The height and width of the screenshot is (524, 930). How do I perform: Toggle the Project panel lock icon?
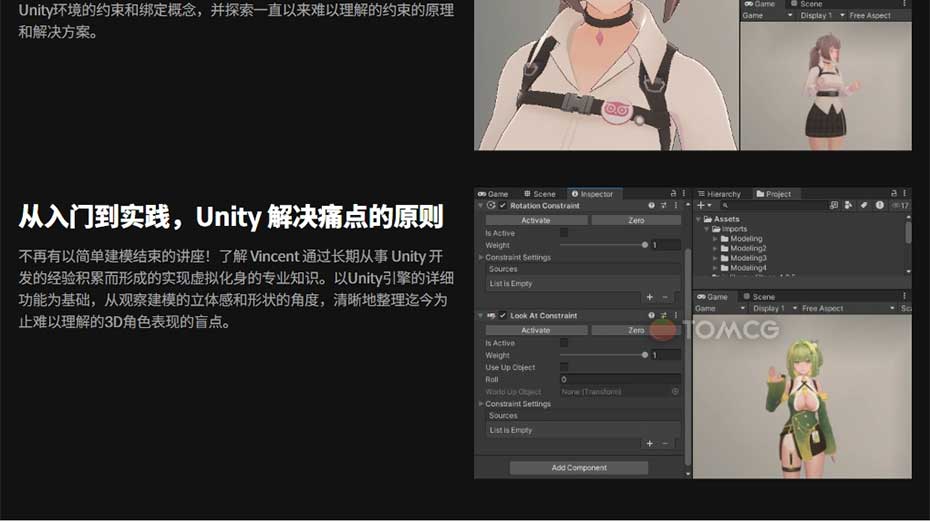(x=894, y=193)
